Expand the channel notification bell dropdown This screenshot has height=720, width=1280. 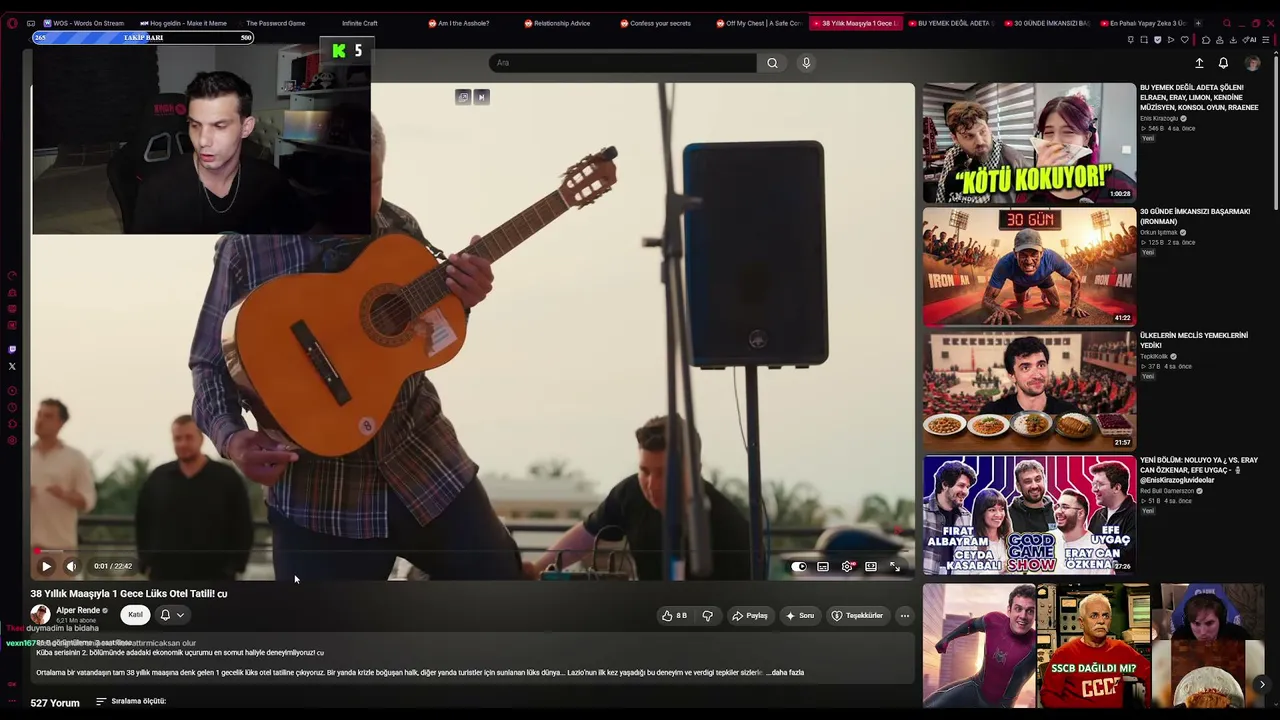pyautogui.click(x=172, y=615)
